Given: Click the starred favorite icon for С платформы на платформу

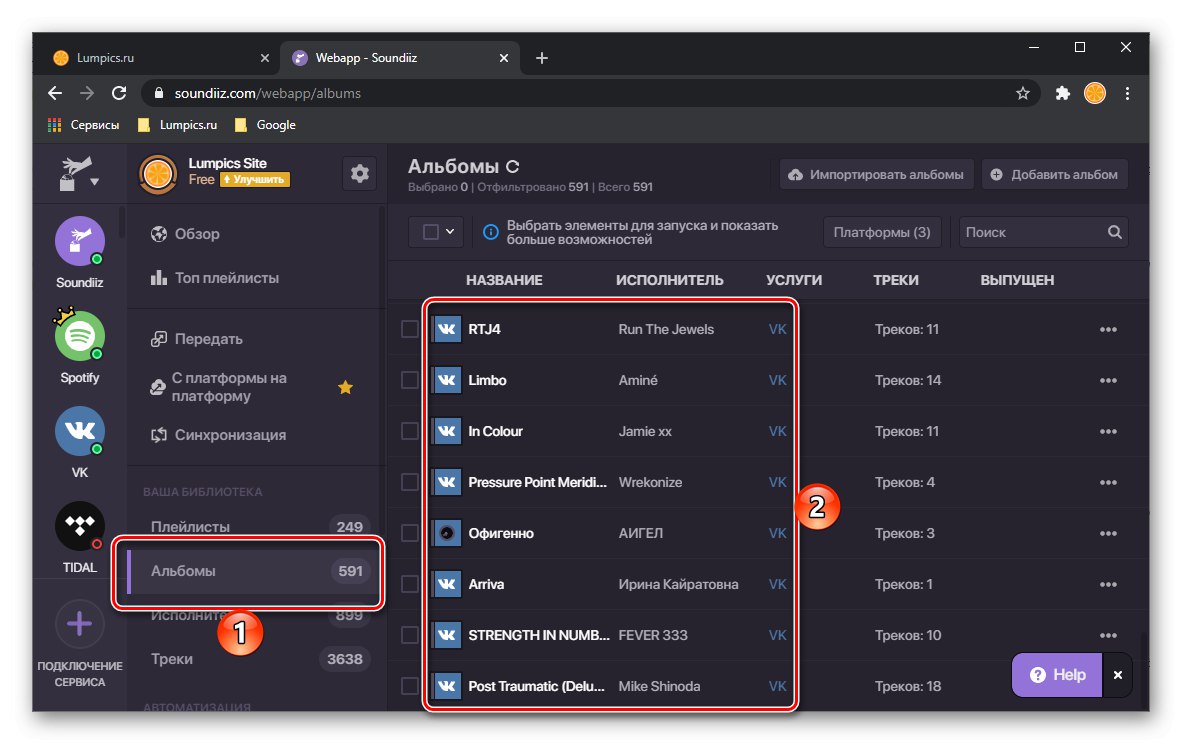Looking at the screenshot, I should (345, 387).
